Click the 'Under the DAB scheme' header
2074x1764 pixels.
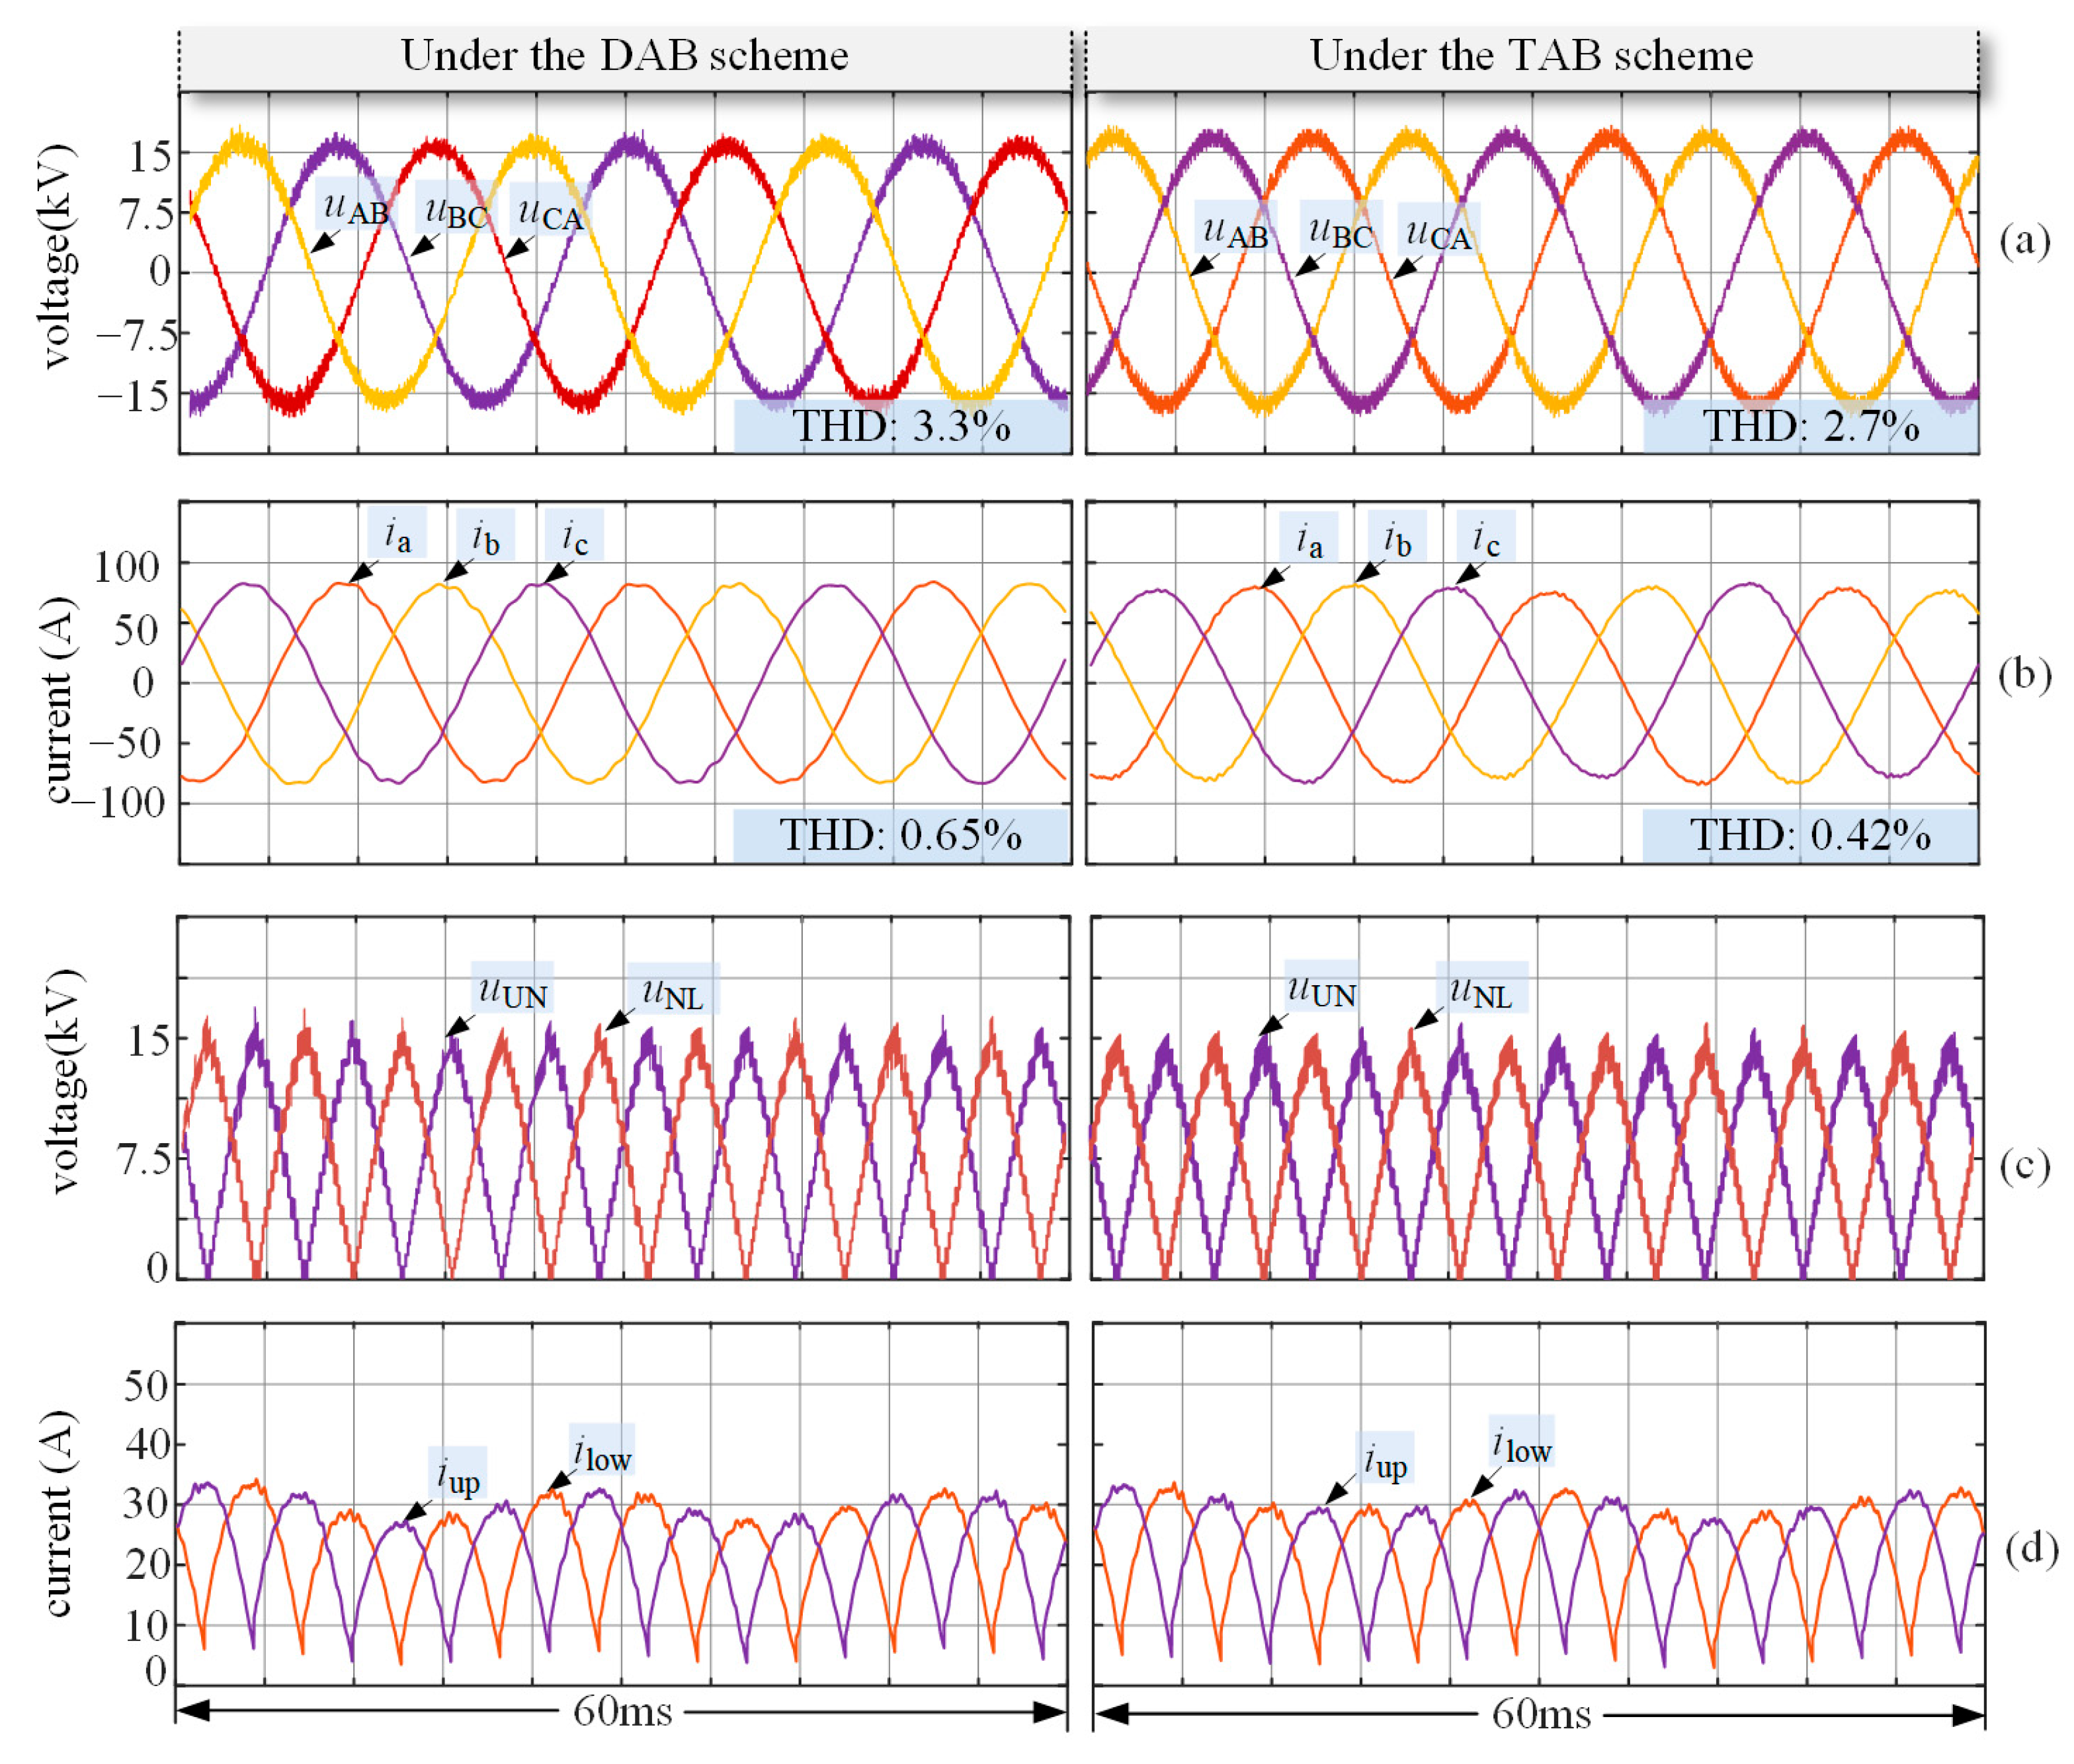click(x=624, y=56)
